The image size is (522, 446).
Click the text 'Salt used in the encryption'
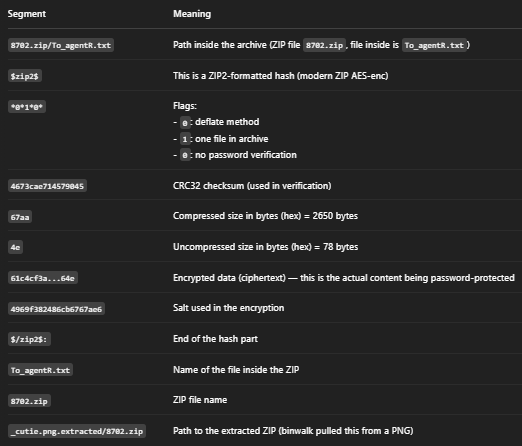tap(229, 308)
